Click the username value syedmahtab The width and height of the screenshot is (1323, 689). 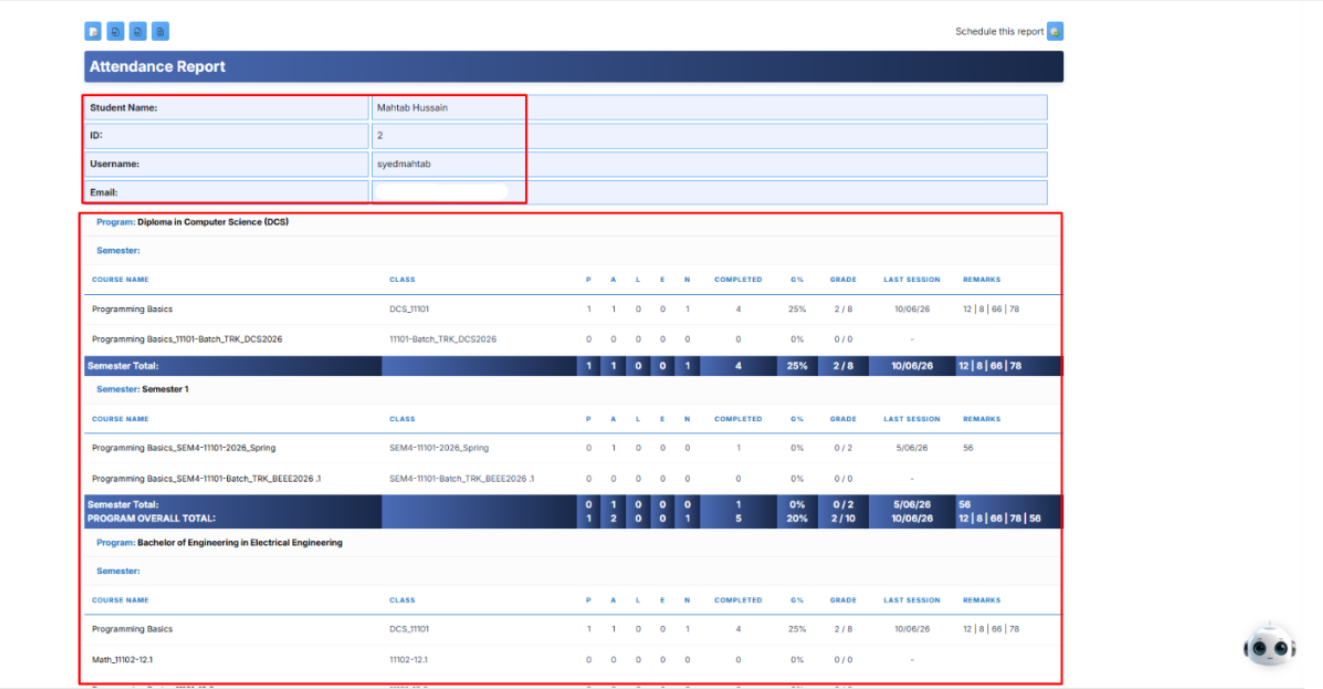[x=404, y=164]
